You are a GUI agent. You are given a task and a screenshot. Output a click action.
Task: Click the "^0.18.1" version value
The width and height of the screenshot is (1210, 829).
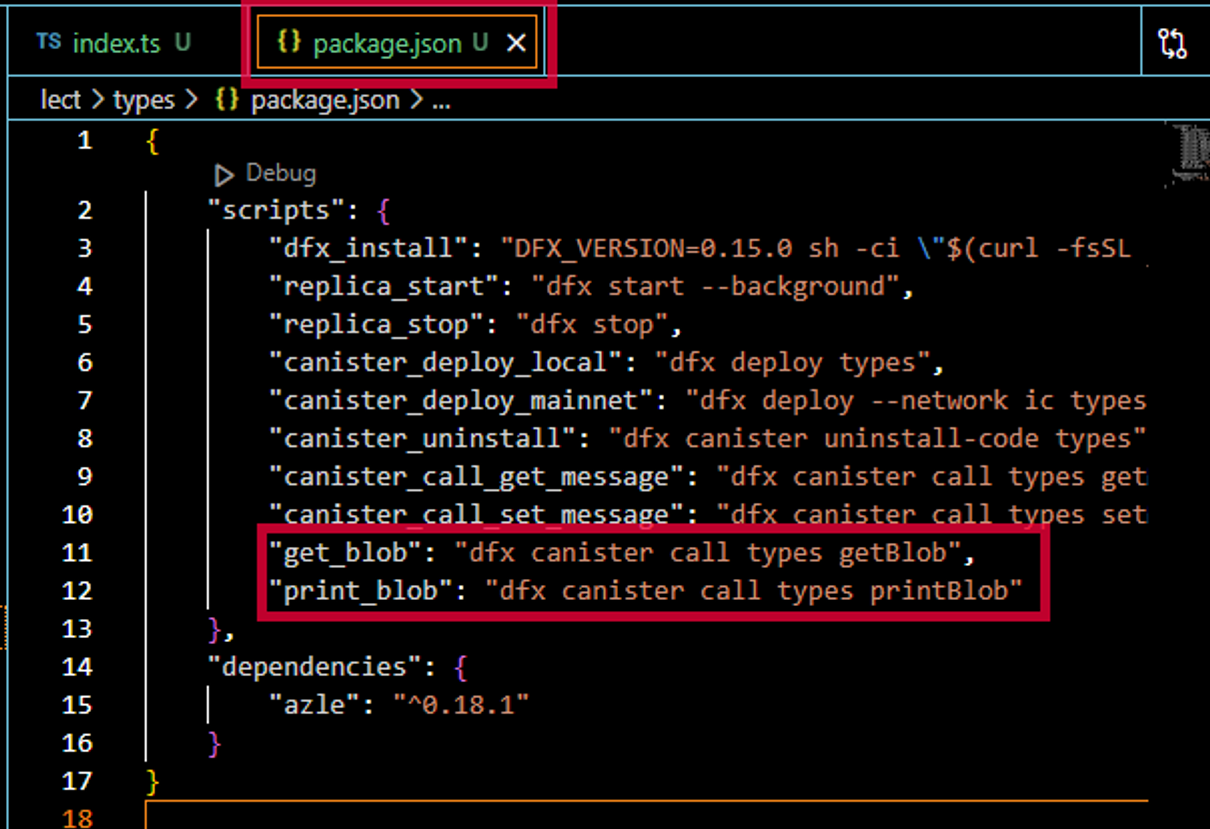[460, 704]
